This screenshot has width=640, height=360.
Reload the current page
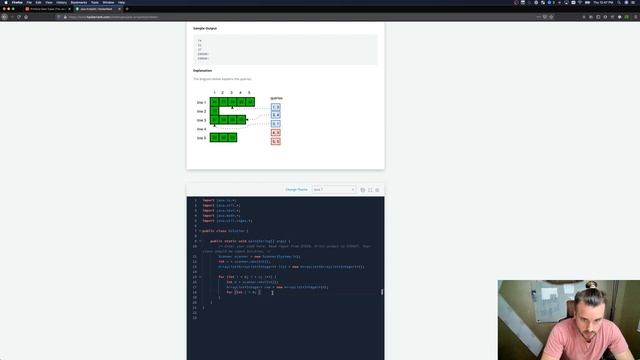coord(19,17)
